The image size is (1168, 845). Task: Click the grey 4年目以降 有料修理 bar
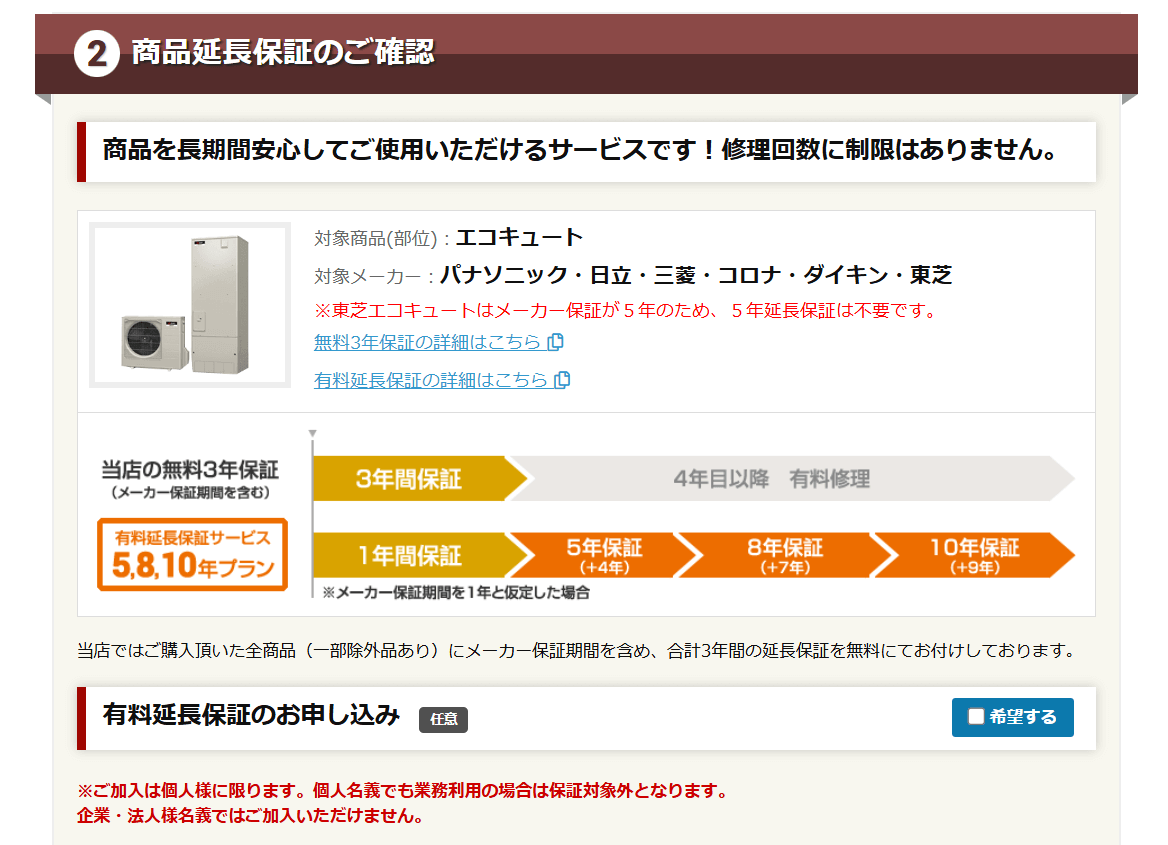771,479
